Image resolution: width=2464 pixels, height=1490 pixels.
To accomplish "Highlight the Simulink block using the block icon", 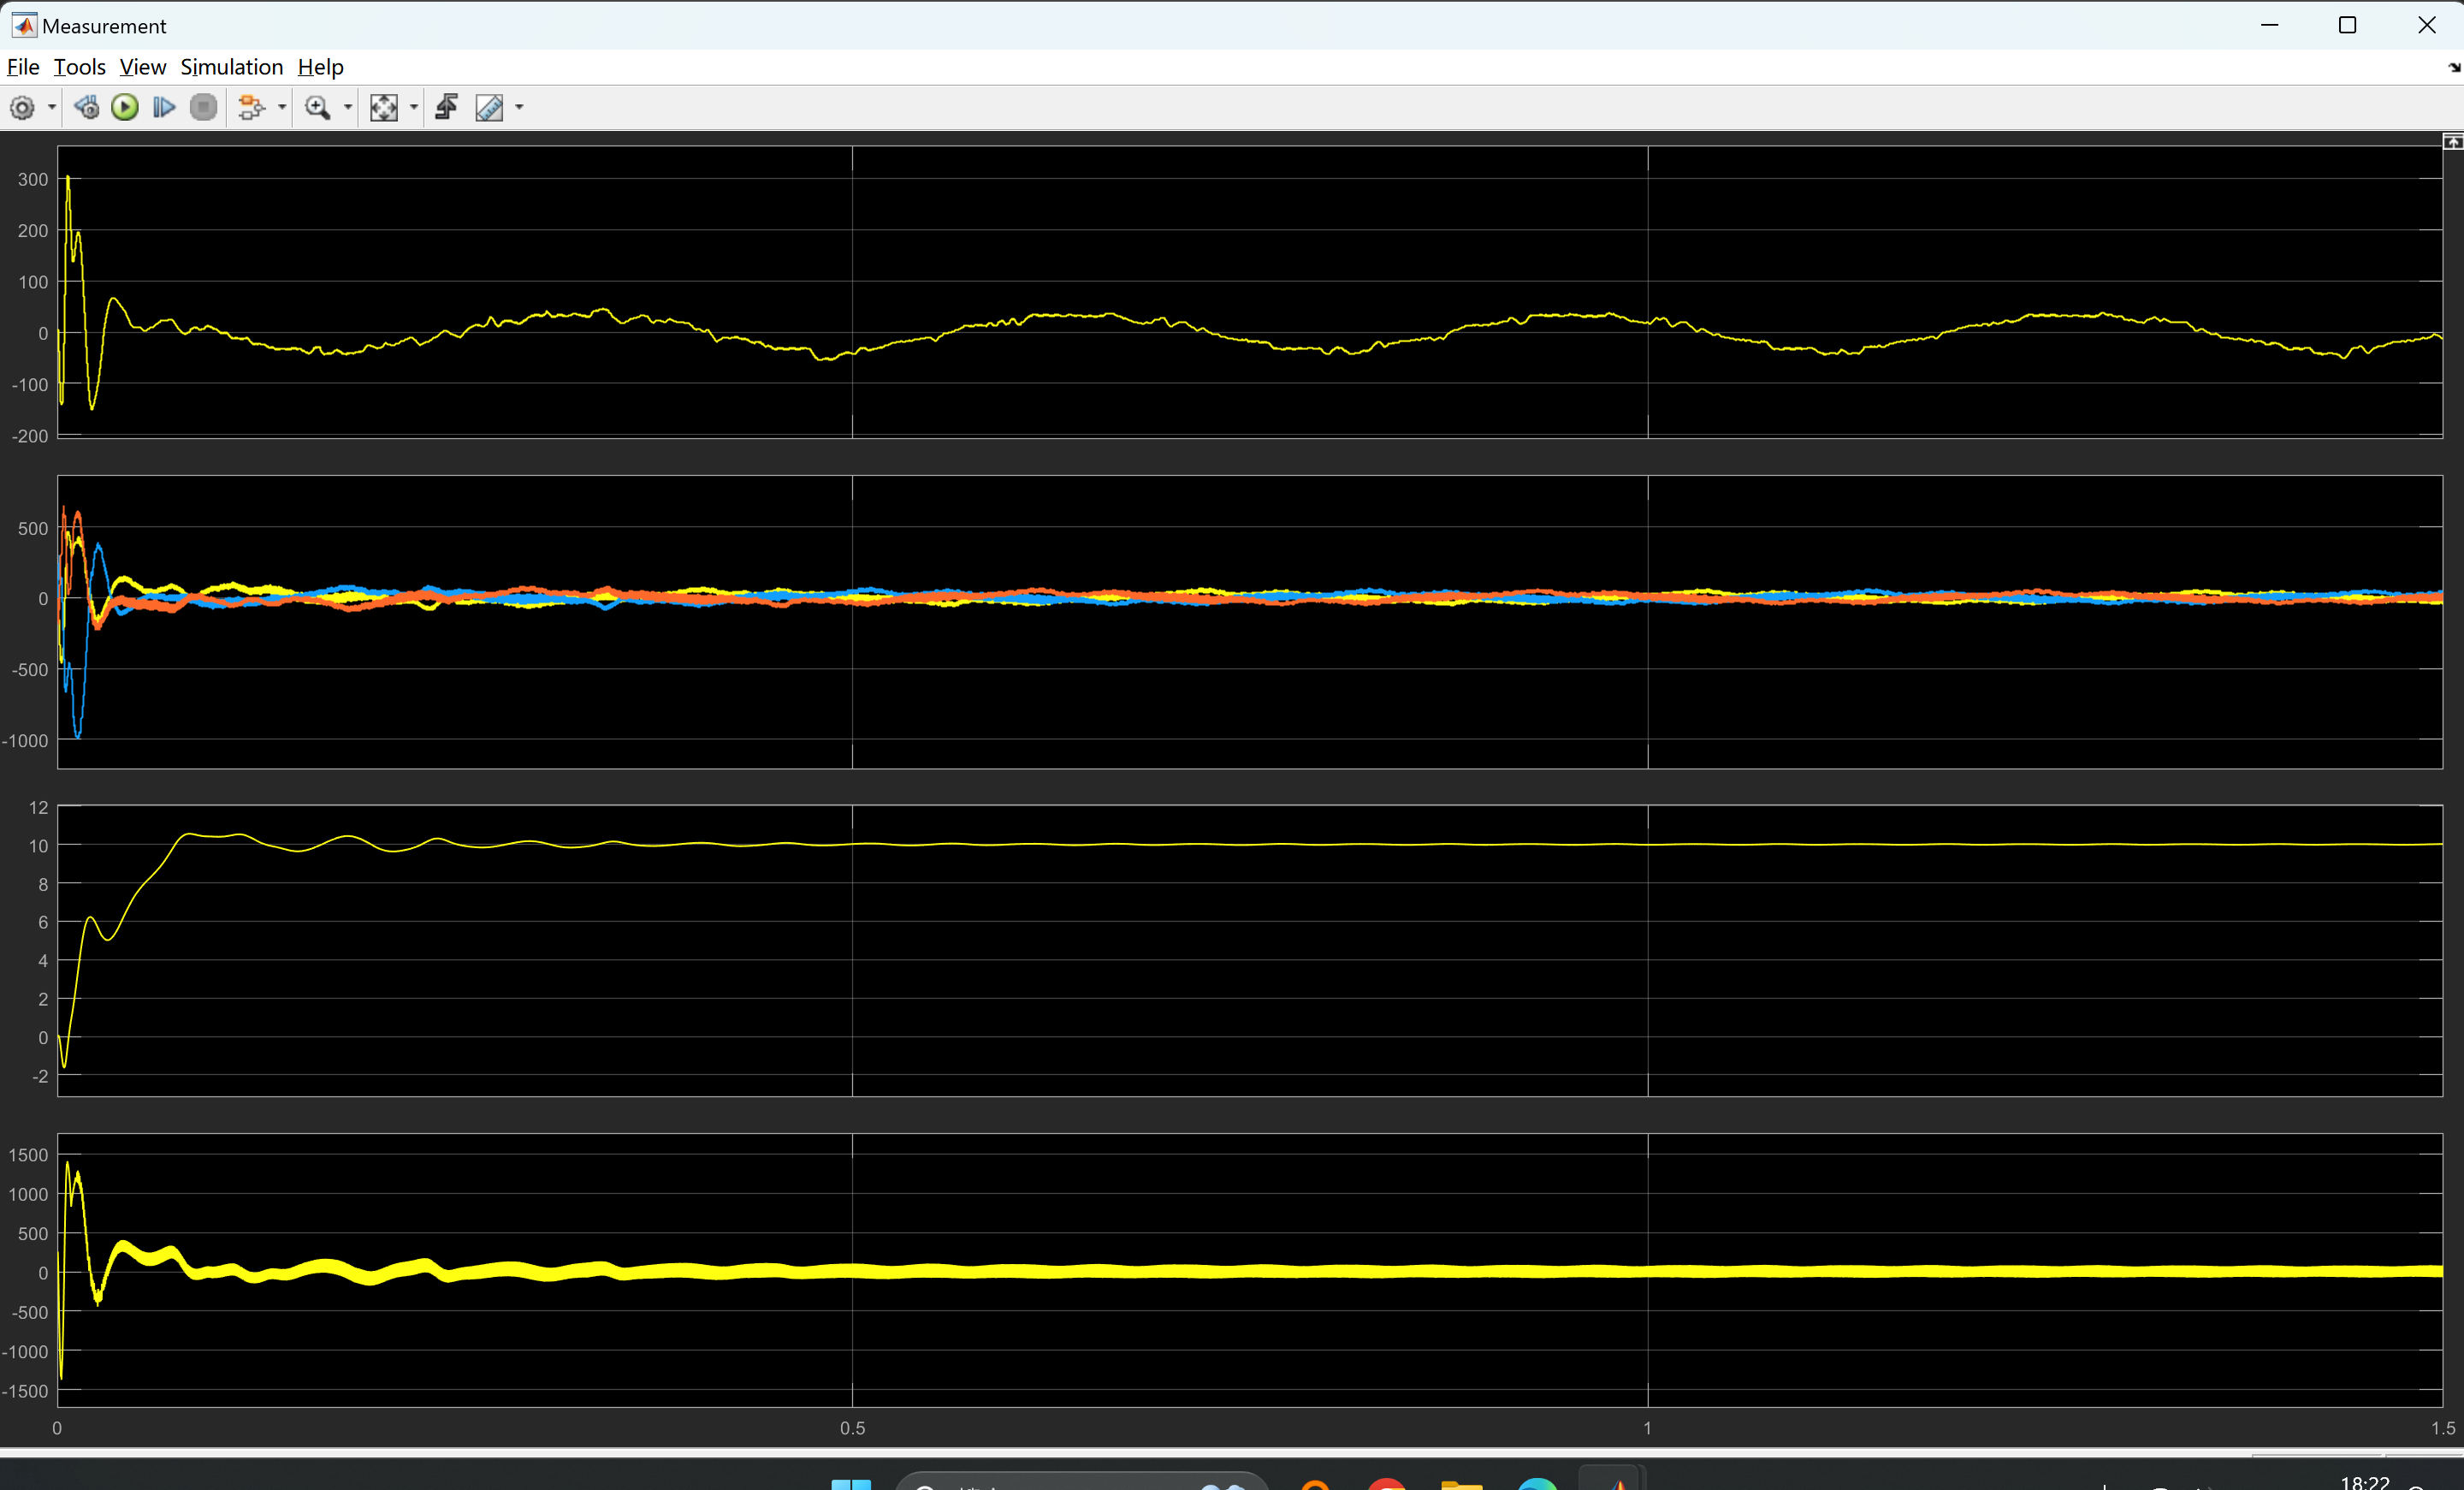I will tap(252, 107).
